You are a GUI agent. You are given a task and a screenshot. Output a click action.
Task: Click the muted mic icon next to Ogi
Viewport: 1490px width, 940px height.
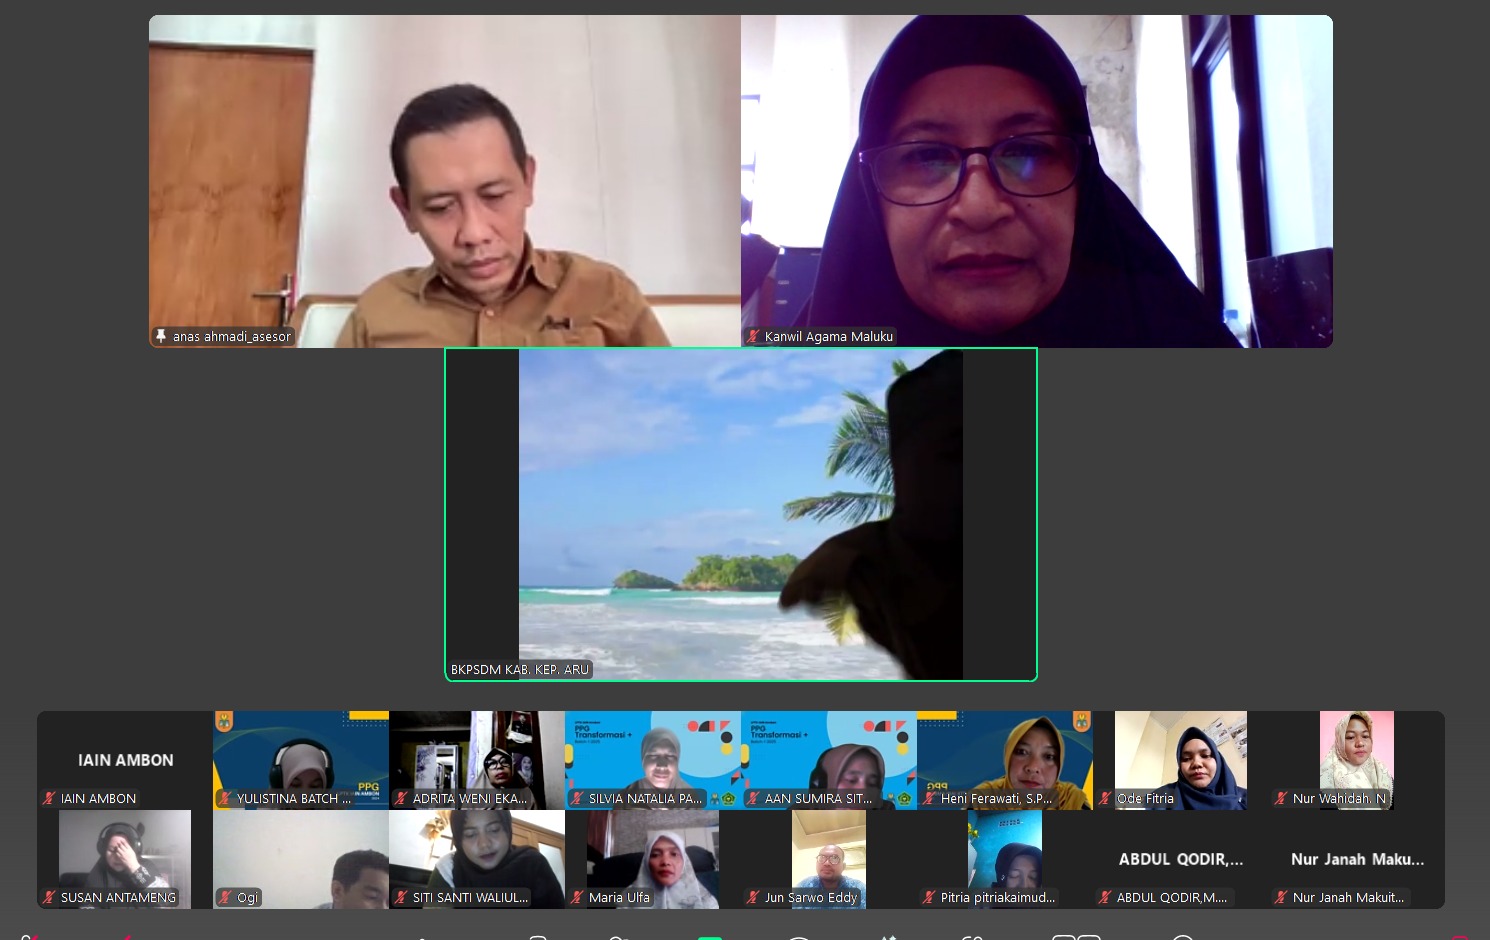(x=225, y=897)
